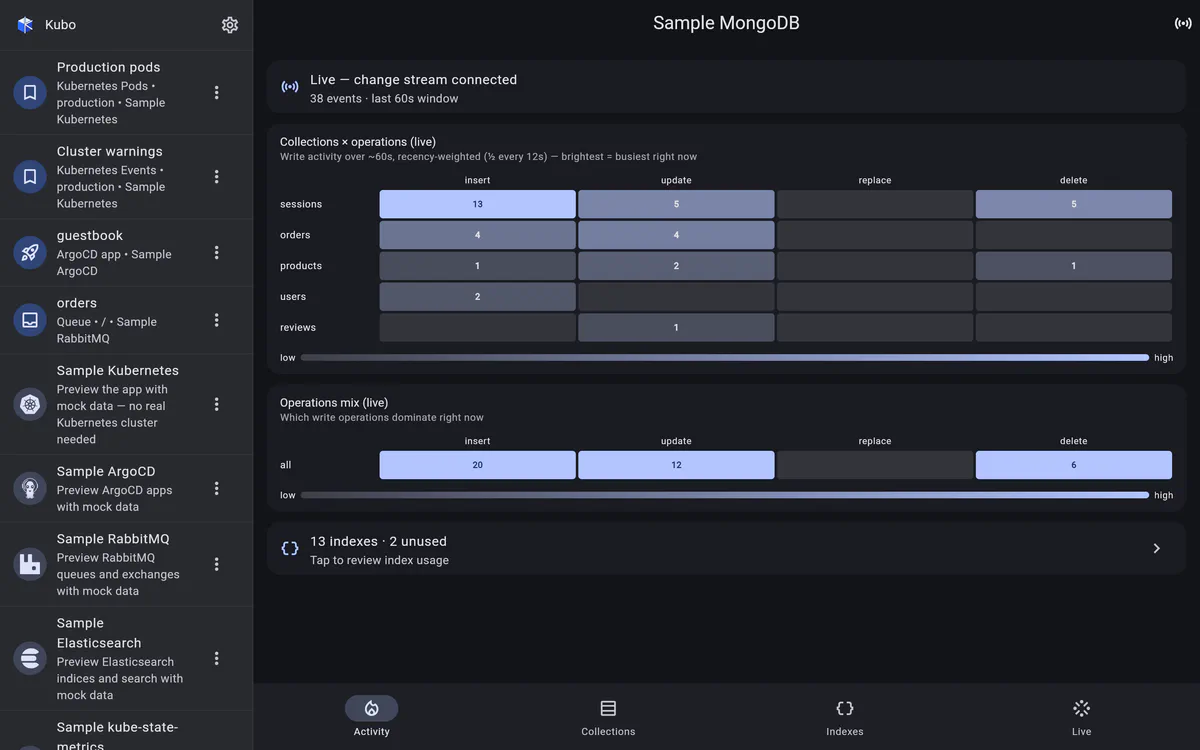Open more options for guestbook
The height and width of the screenshot is (750, 1200).
coord(216,252)
